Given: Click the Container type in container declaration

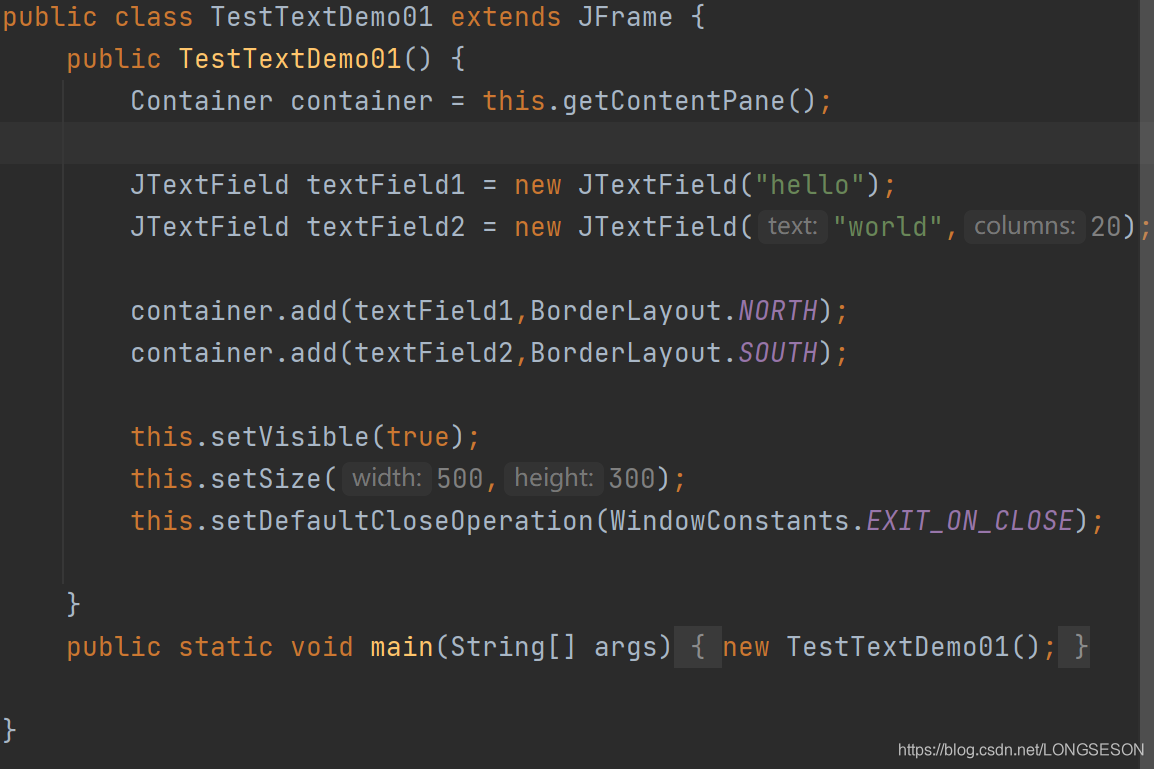Looking at the screenshot, I should pyautogui.click(x=202, y=101).
